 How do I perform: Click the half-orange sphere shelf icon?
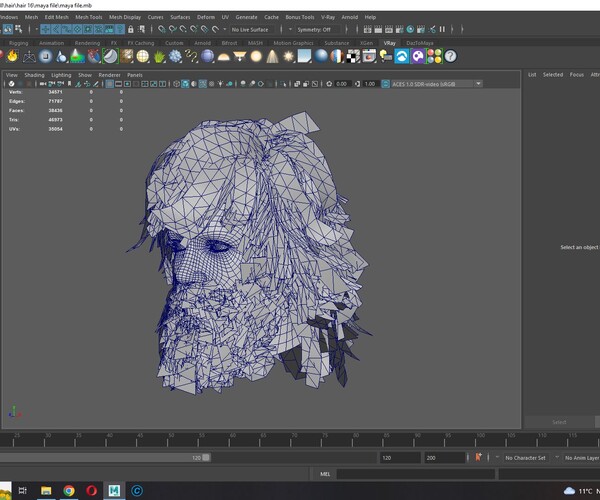tap(337, 56)
